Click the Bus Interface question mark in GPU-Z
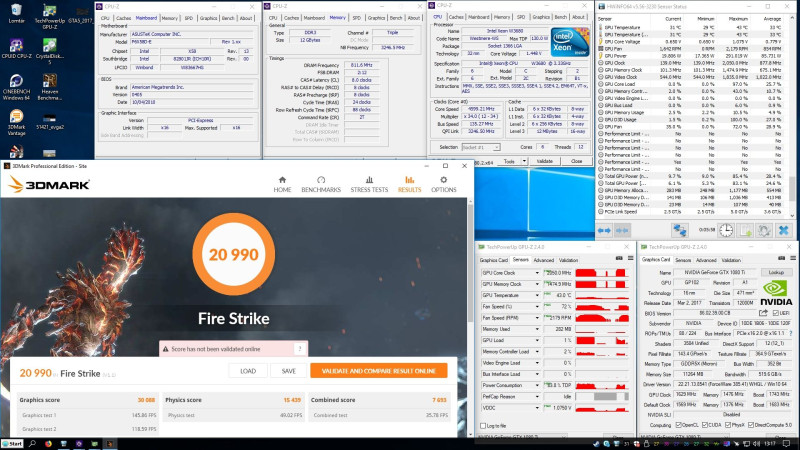The height and width of the screenshot is (450, 800). (791, 333)
